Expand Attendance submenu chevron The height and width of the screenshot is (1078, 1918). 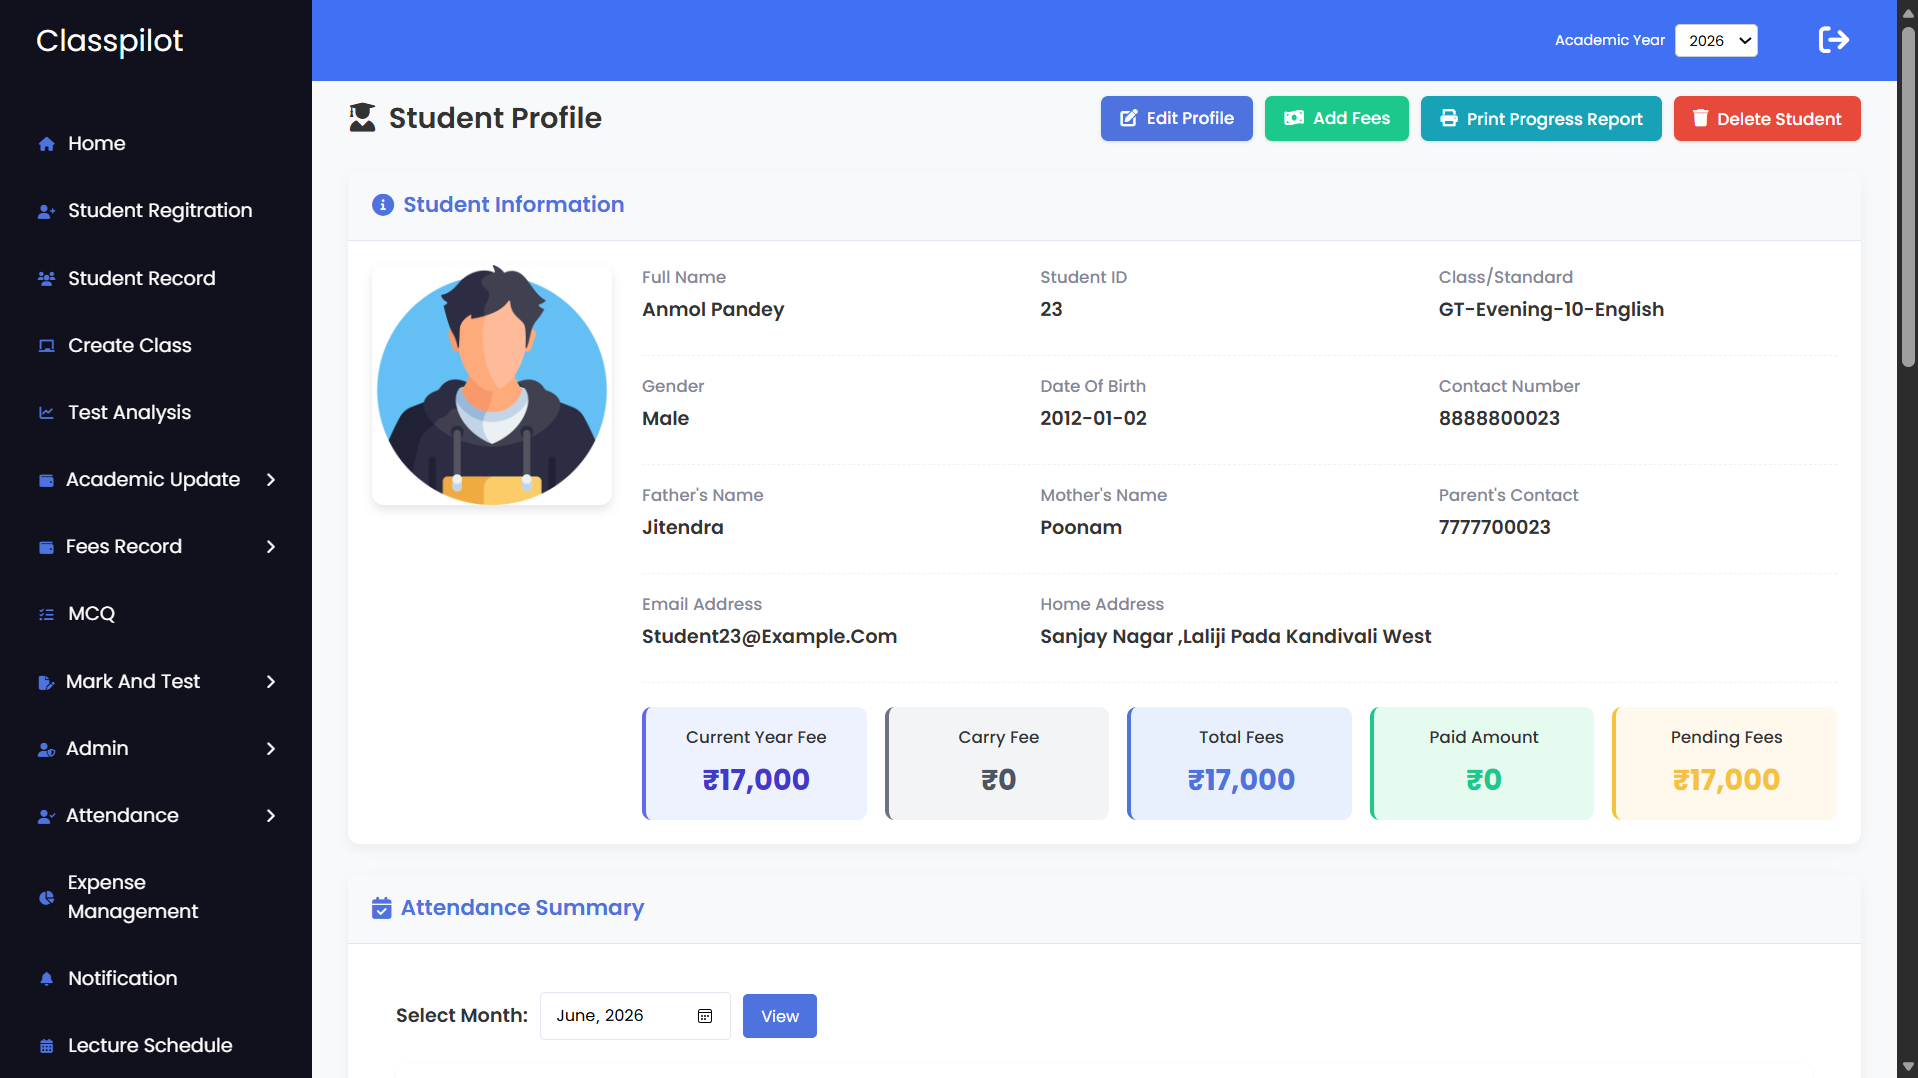coord(271,816)
